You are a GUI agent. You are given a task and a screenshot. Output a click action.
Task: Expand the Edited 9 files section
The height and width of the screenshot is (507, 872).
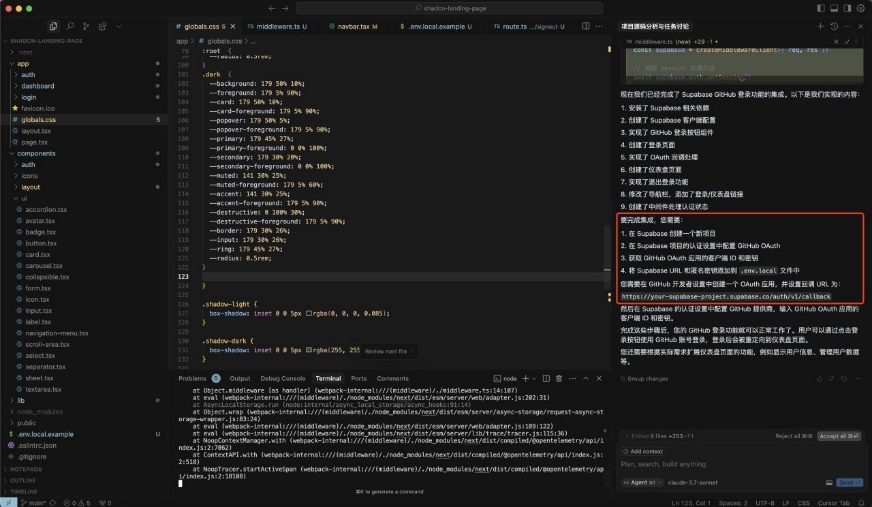tap(652, 435)
